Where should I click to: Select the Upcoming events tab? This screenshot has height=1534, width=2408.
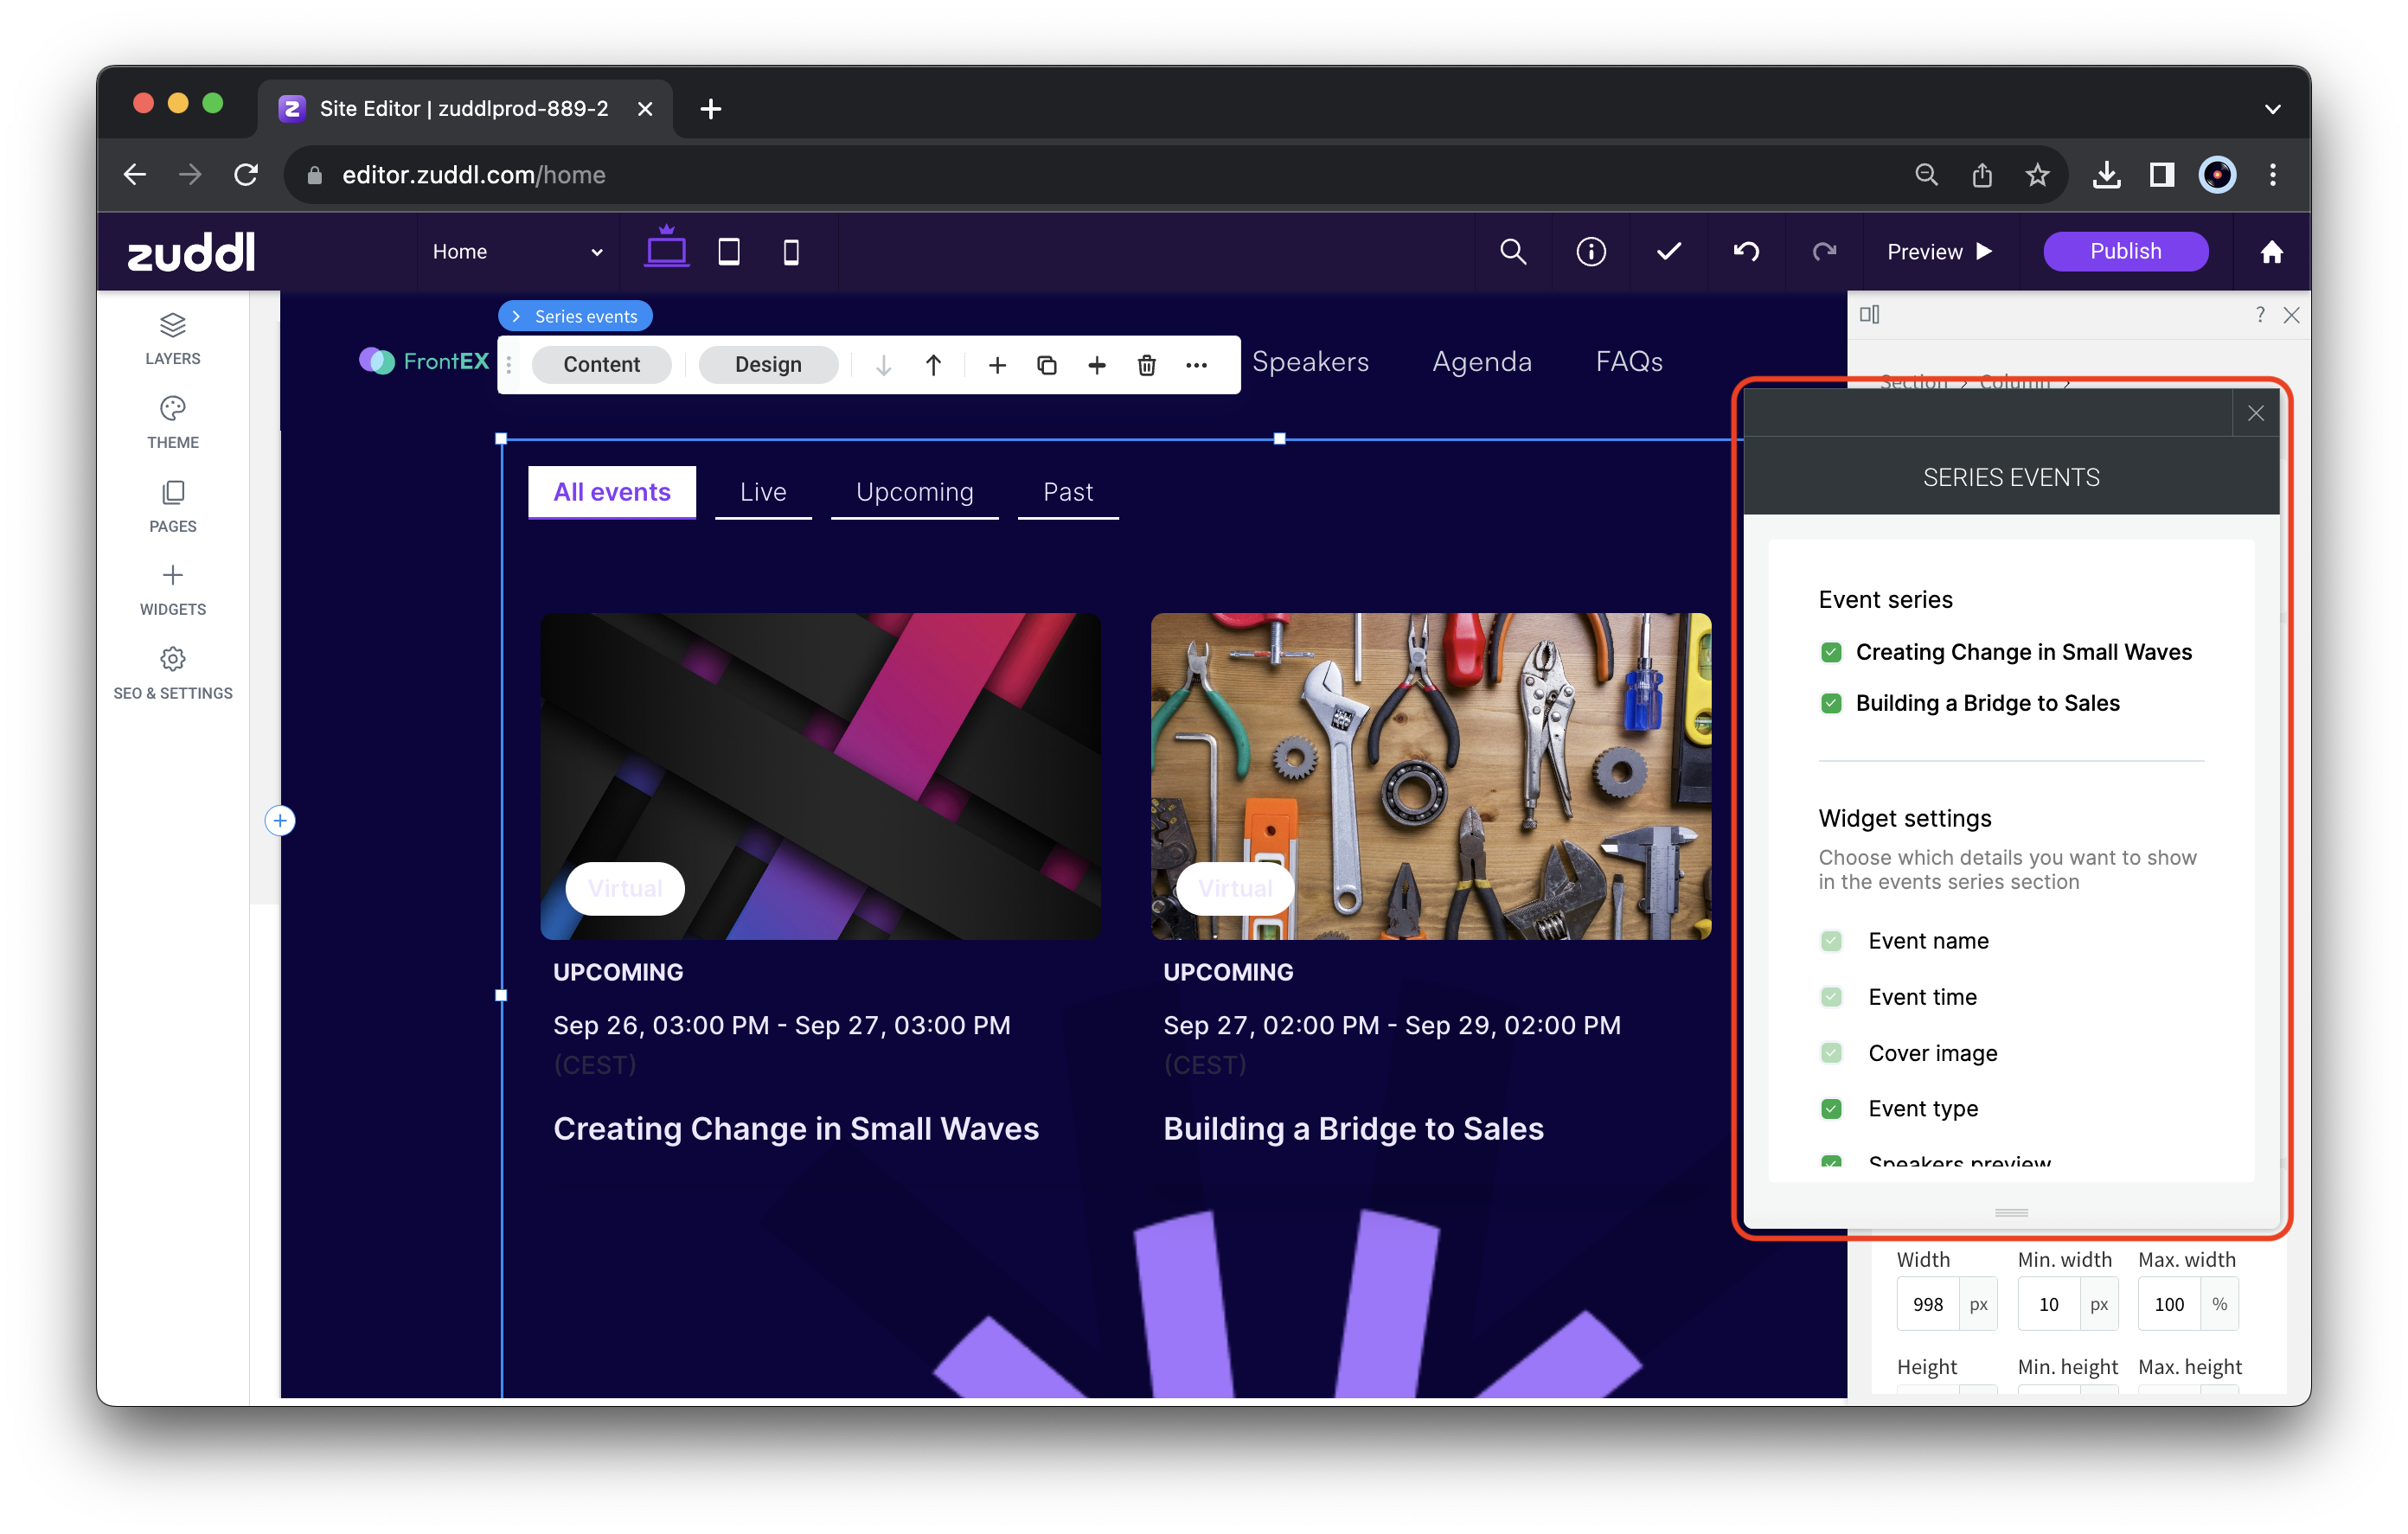tap(913, 491)
